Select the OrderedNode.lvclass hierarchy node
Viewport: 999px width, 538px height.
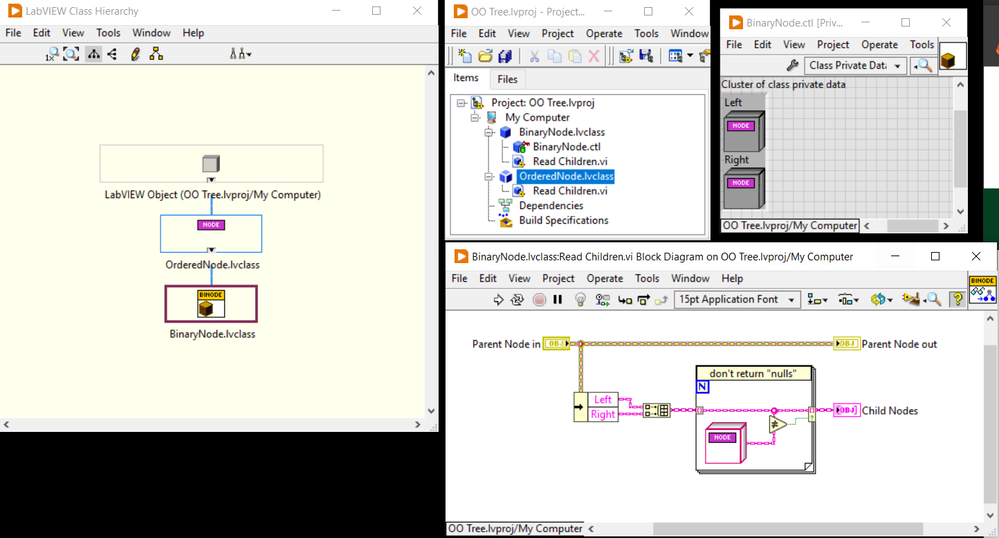[212, 233]
